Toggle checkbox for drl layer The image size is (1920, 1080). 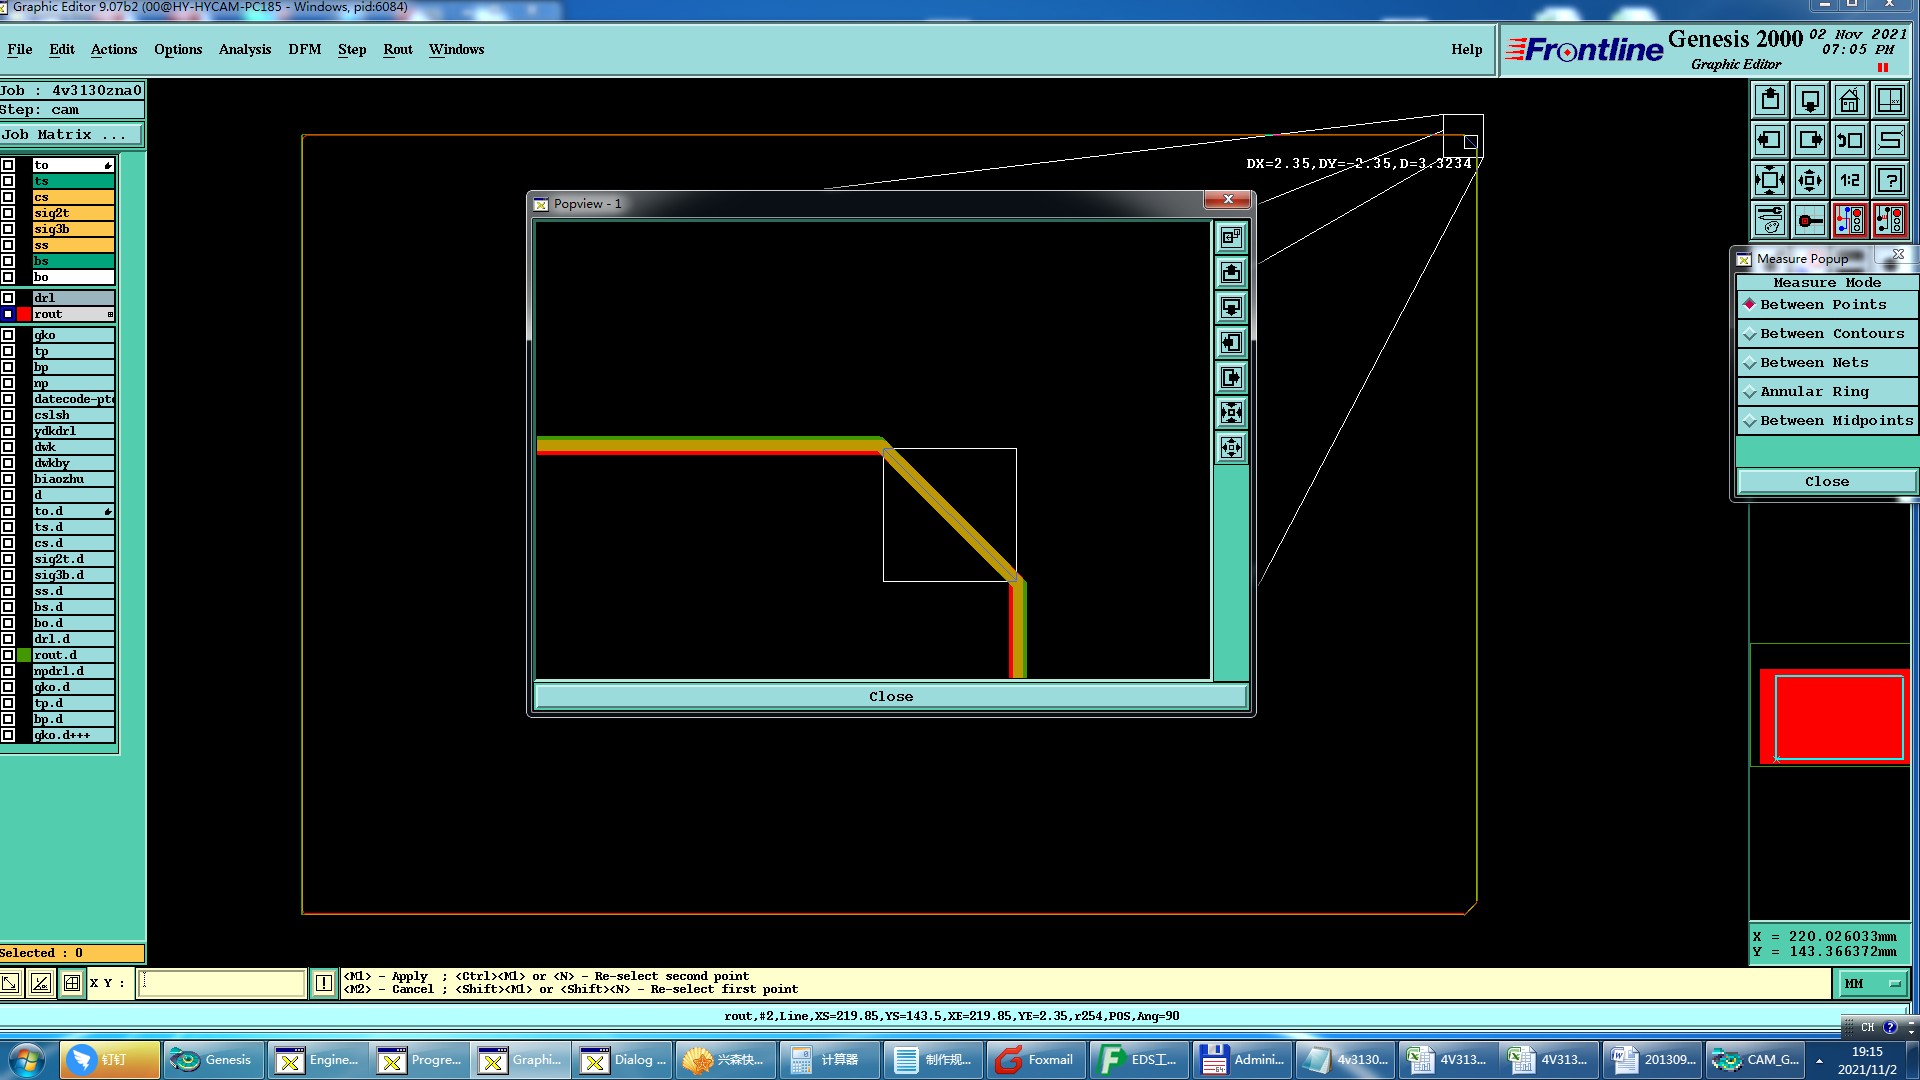click(8, 298)
